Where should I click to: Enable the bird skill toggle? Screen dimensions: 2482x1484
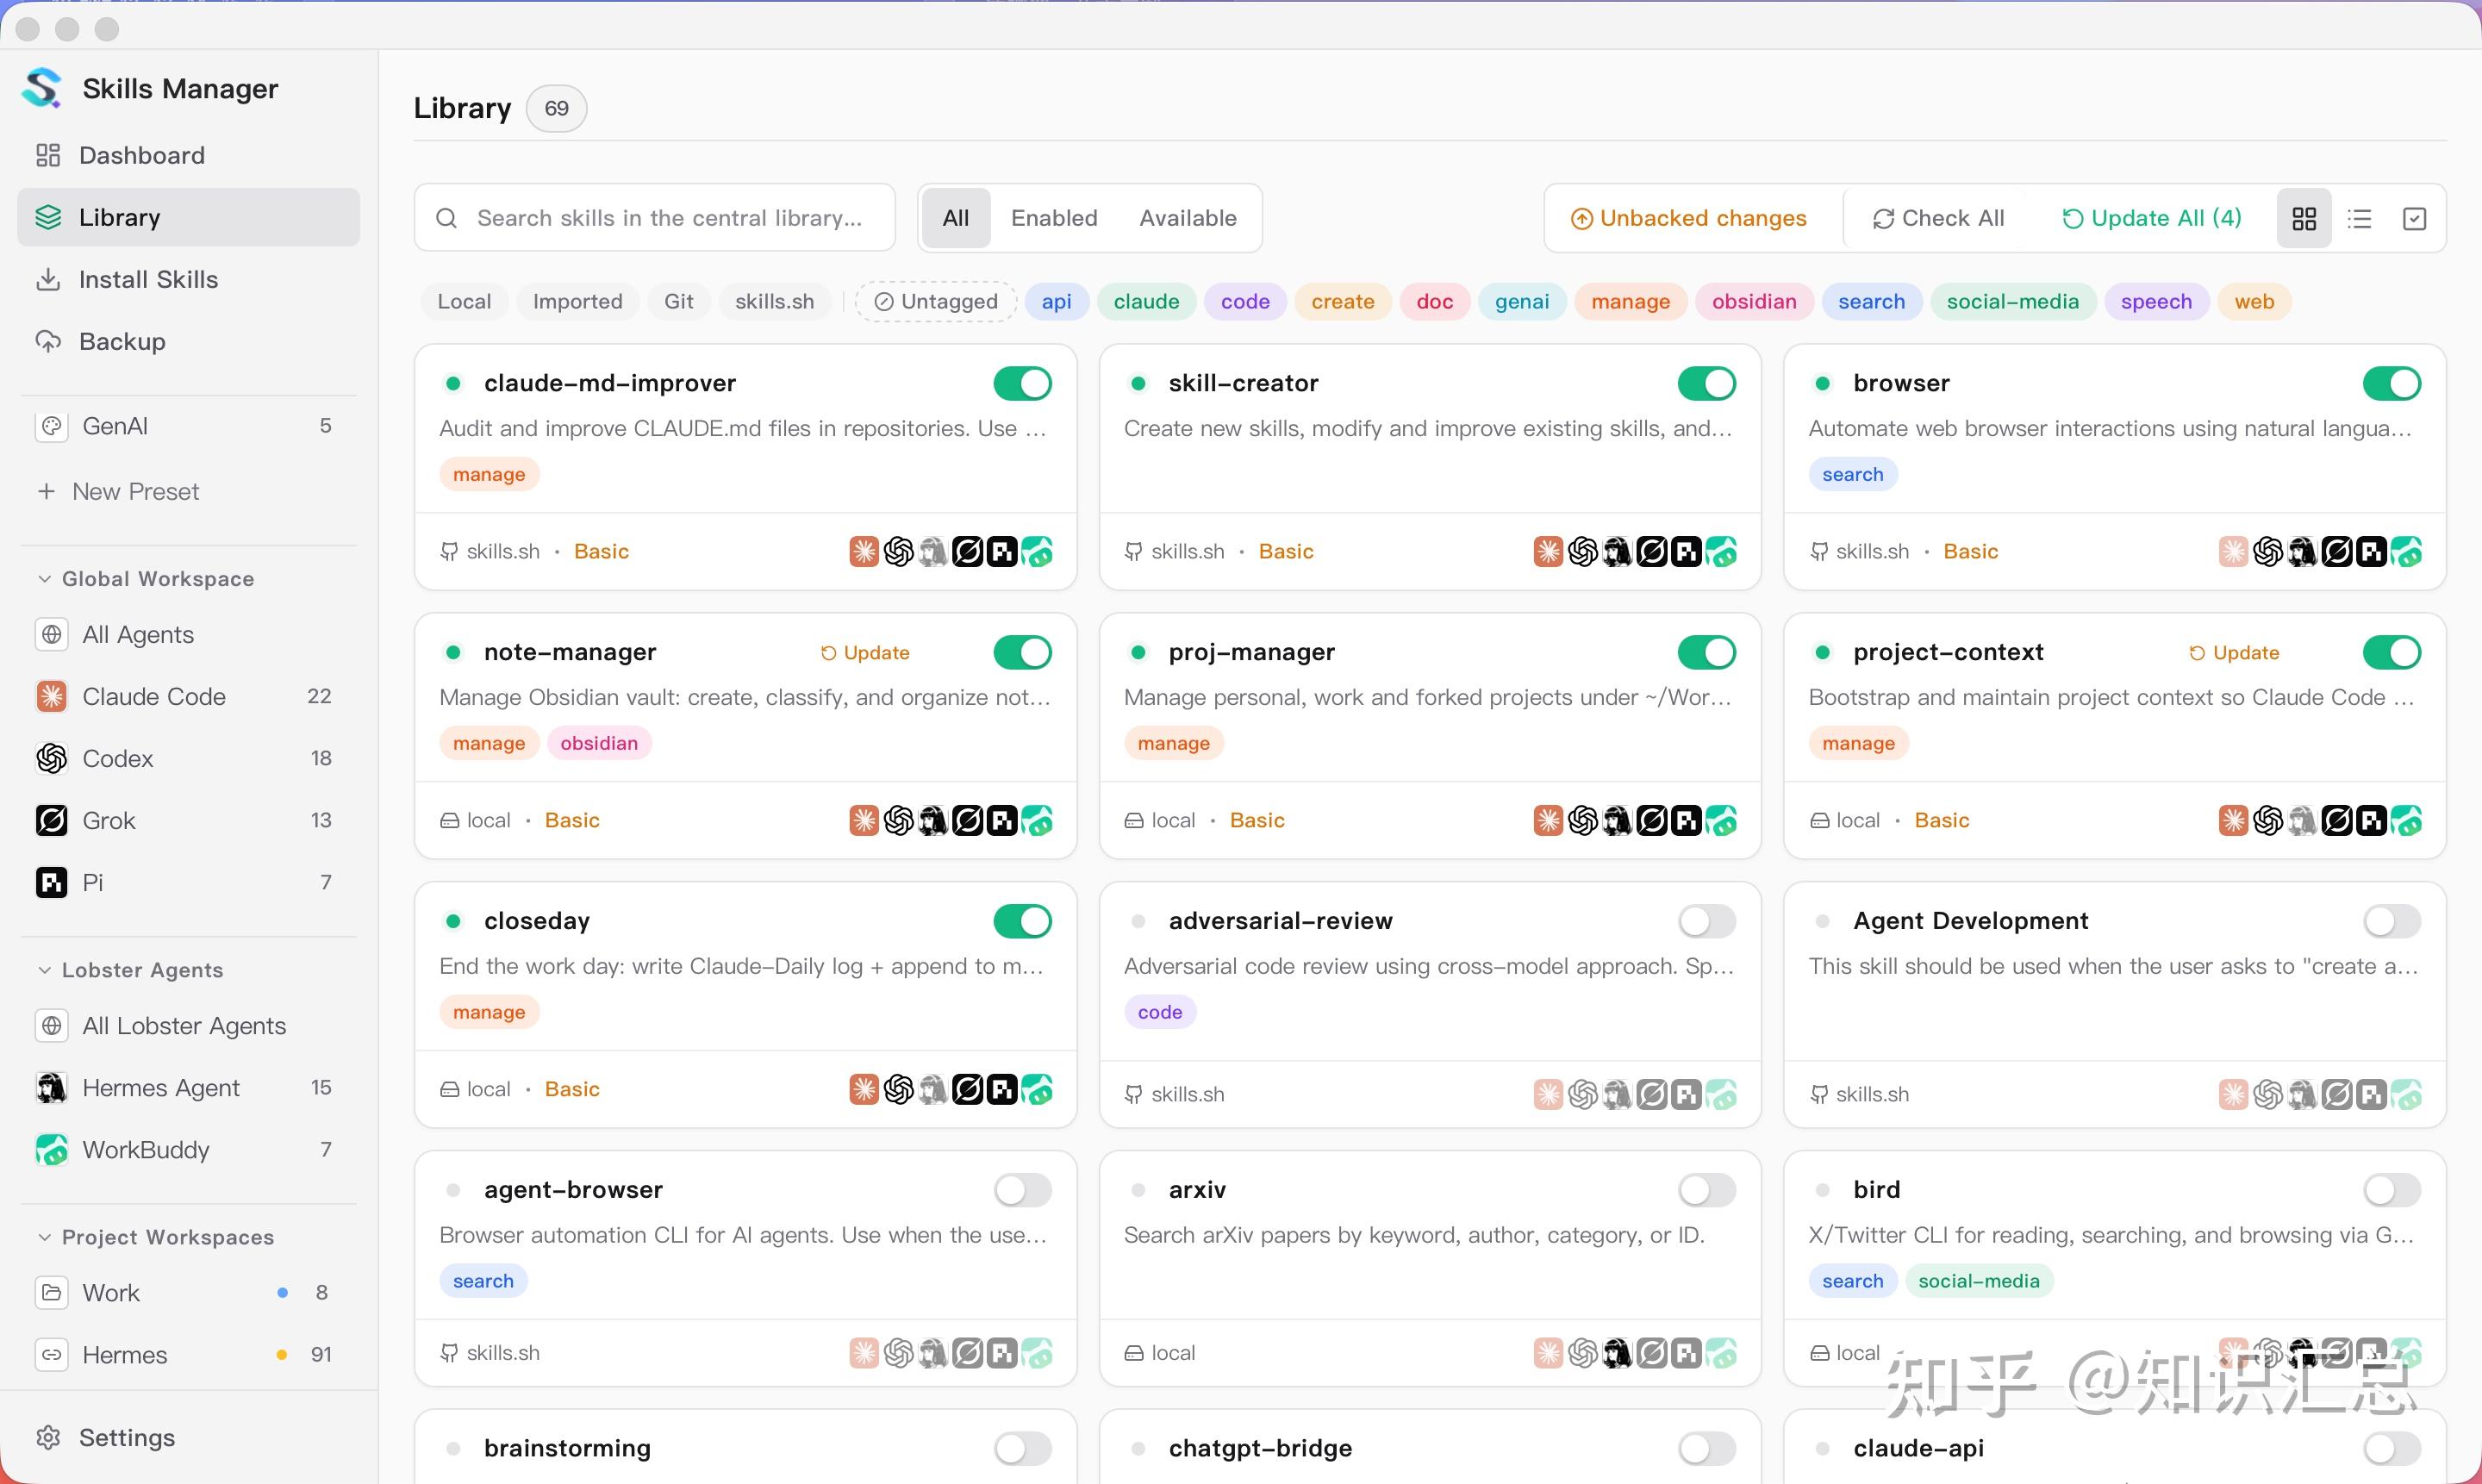coord(2392,1190)
